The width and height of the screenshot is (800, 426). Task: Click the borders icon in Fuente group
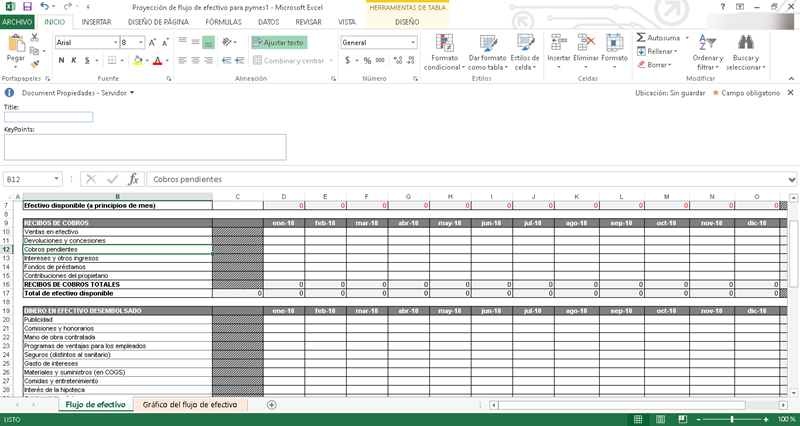[112, 60]
